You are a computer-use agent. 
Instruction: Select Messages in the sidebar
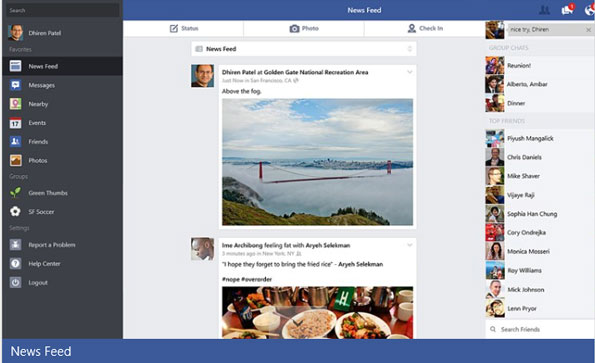click(x=62, y=85)
